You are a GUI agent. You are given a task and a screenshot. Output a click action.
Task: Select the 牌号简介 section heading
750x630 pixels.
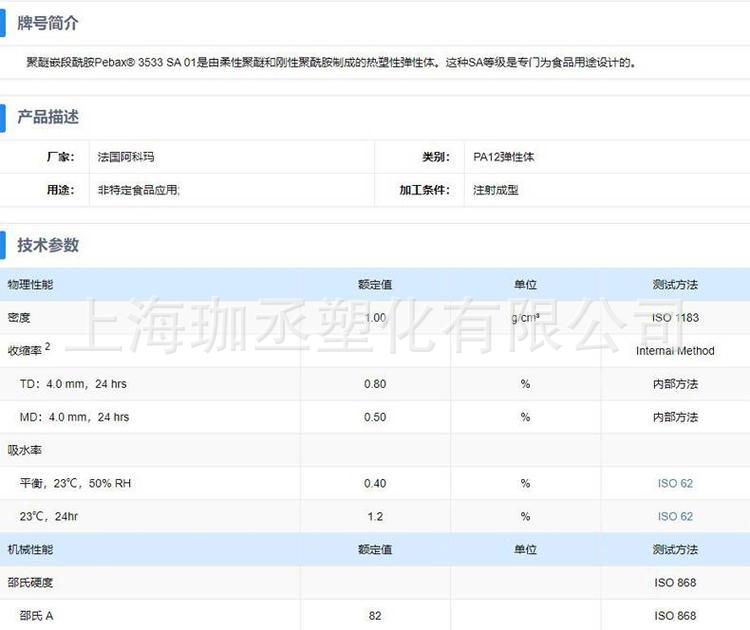click(x=48, y=22)
